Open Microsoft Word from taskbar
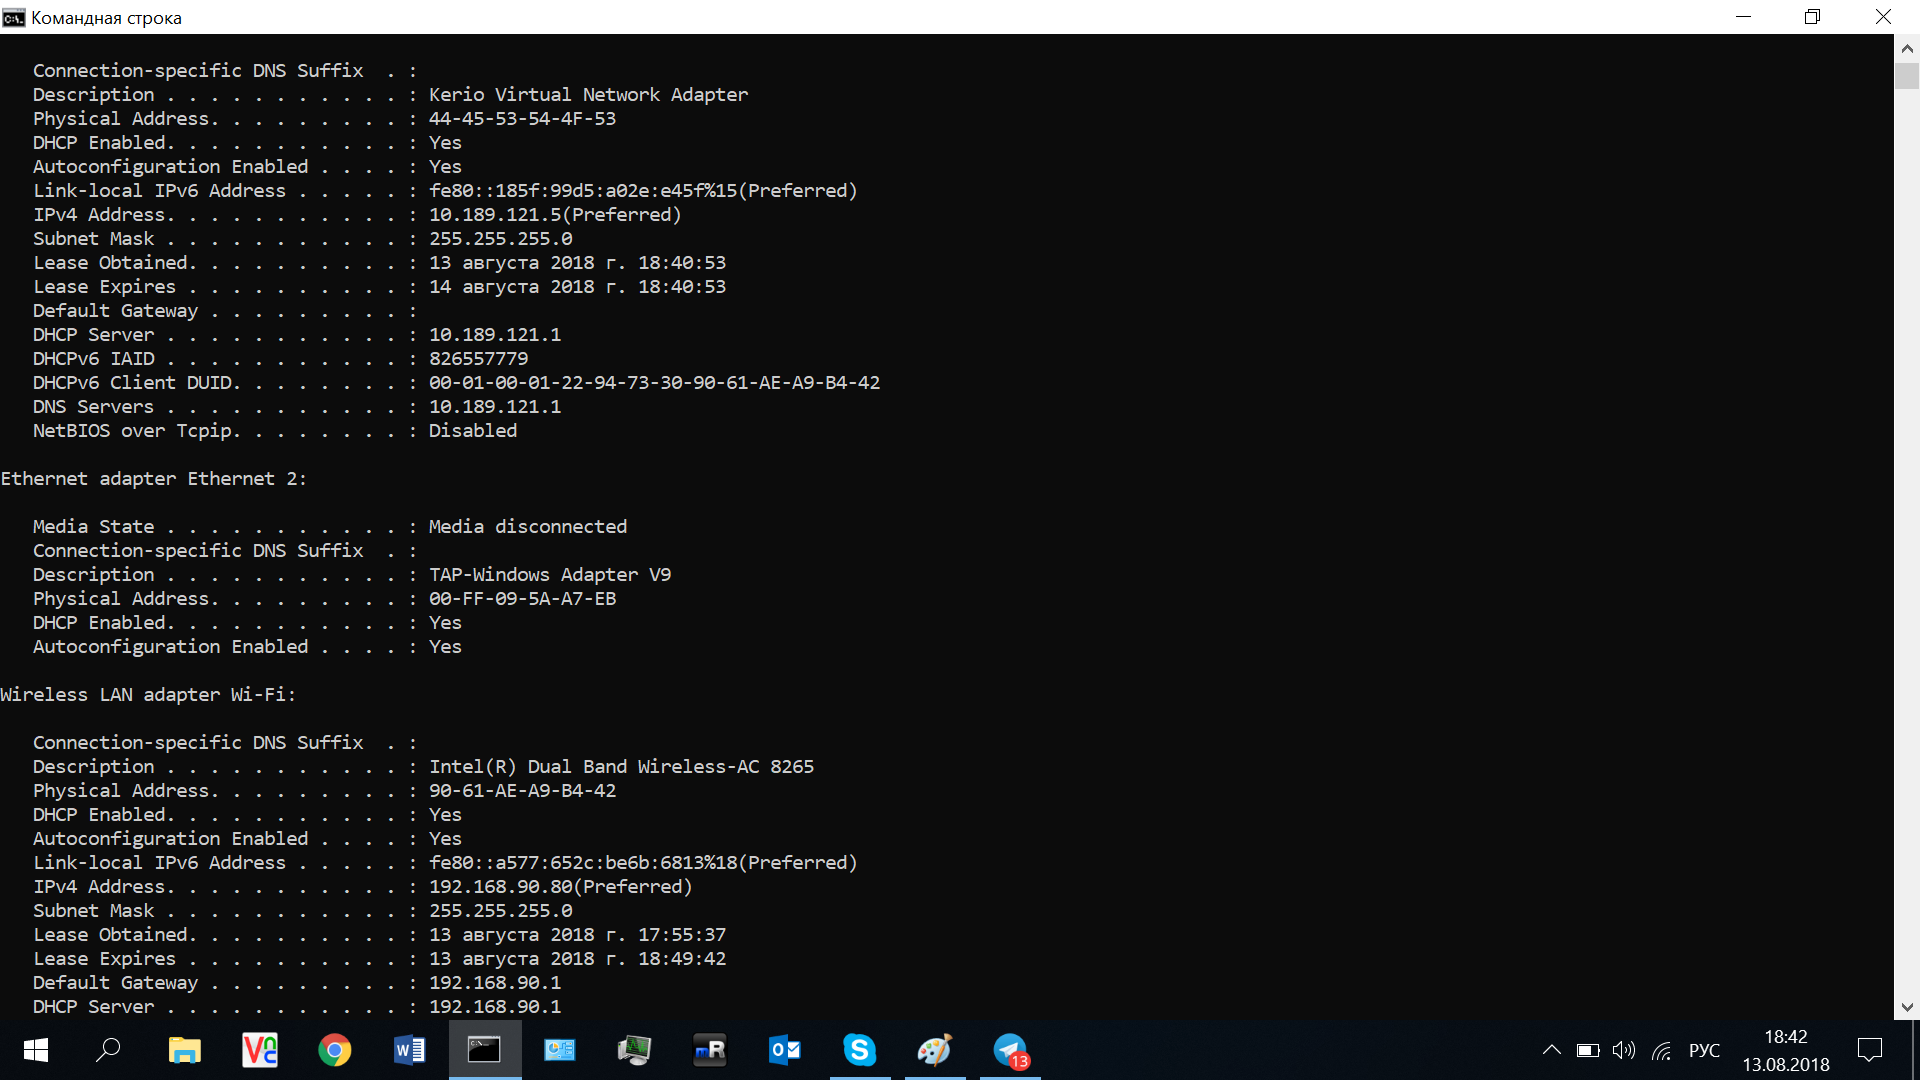This screenshot has width=1920, height=1080. pyautogui.click(x=410, y=1050)
